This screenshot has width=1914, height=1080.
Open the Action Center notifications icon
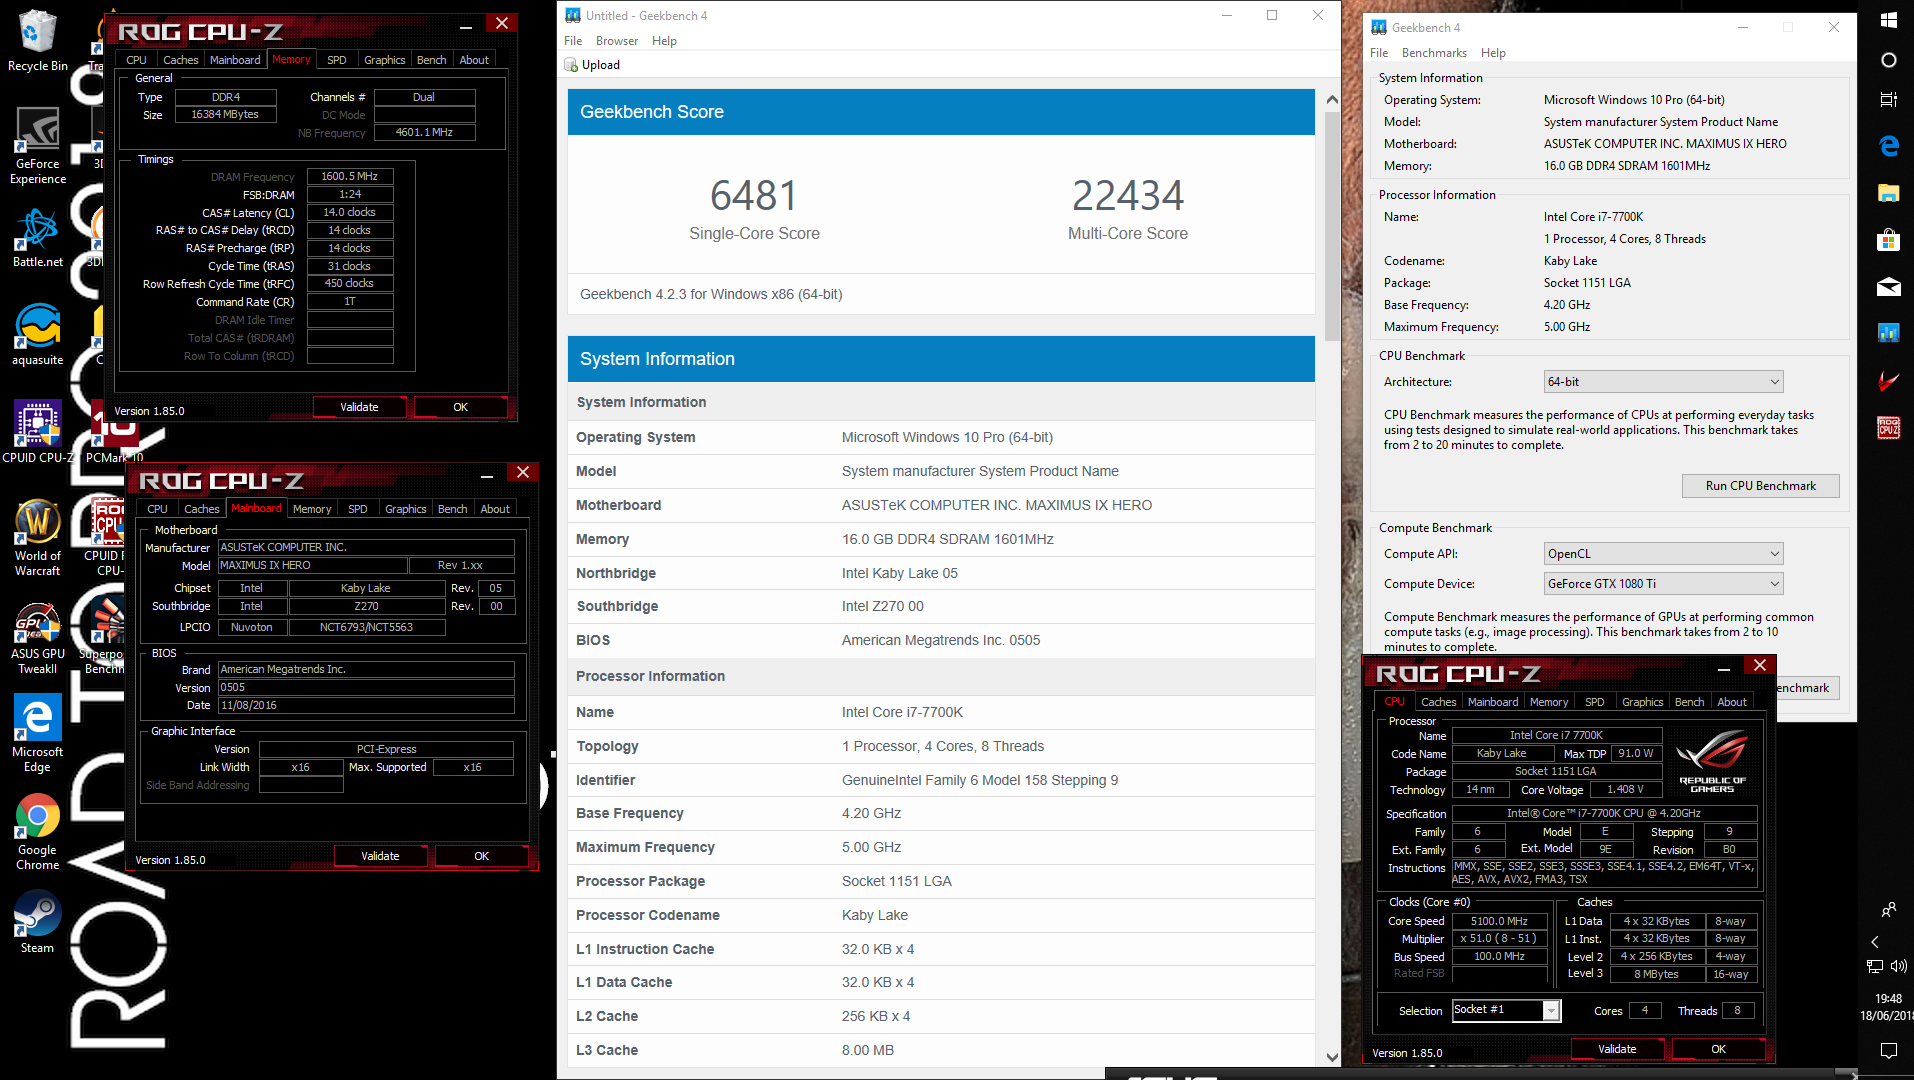click(x=1888, y=1050)
